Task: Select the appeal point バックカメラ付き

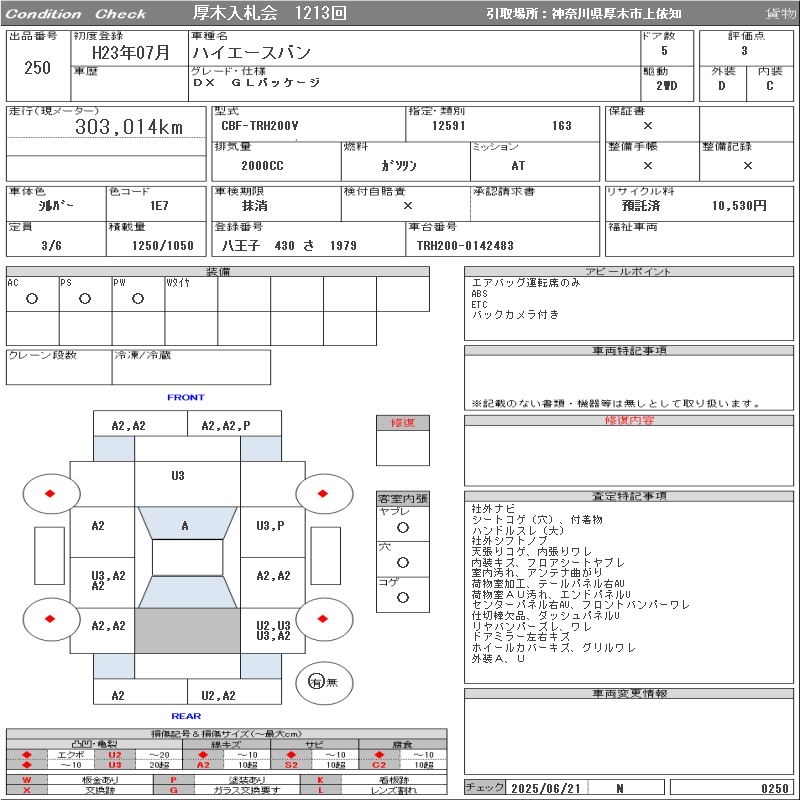Action: point(515,315)
